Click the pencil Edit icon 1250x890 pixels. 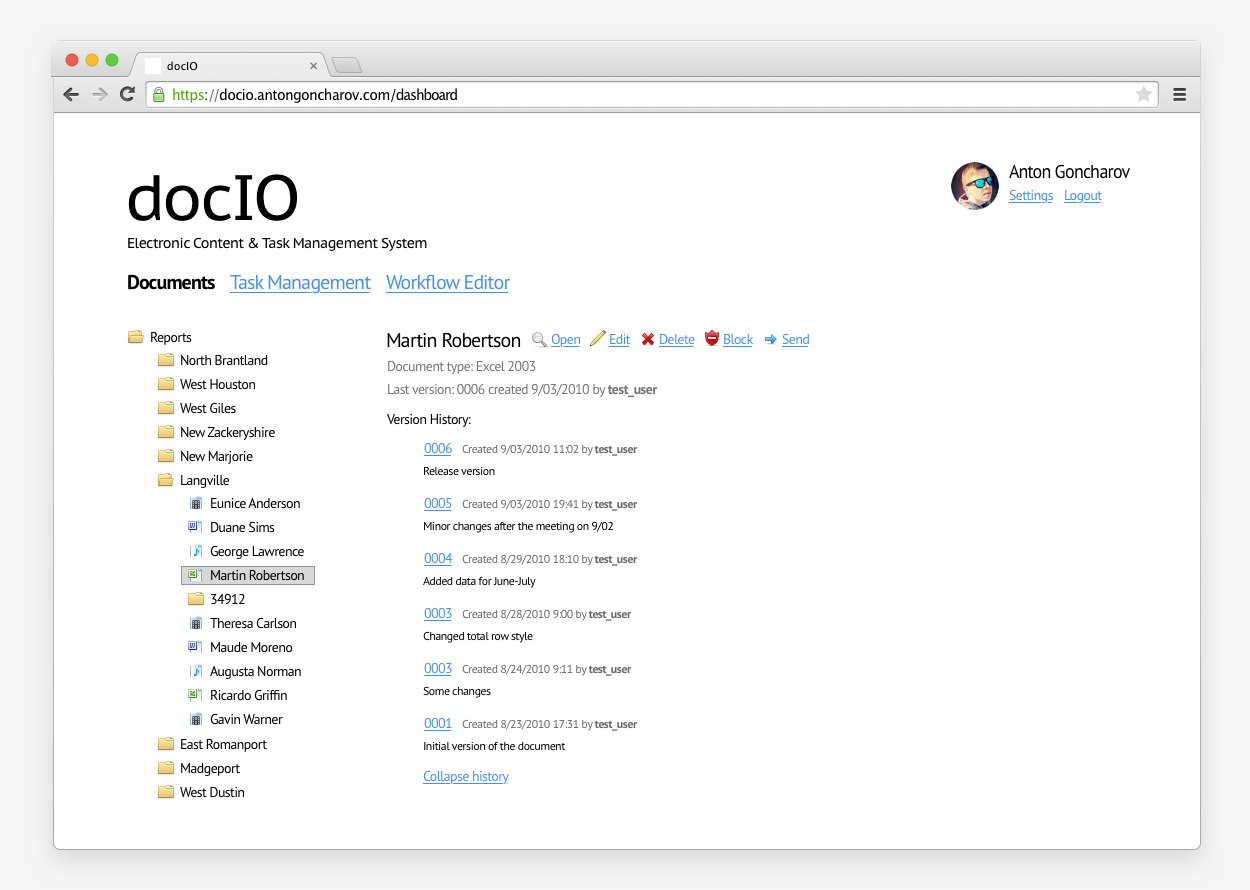598,339
